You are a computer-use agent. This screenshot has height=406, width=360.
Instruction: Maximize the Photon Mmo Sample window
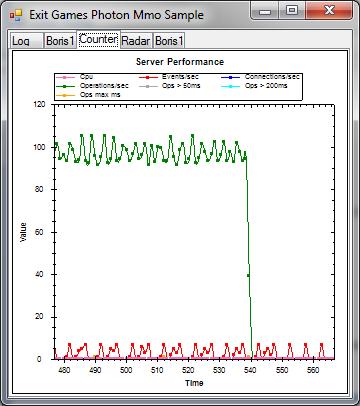click(x=292, y=11)
